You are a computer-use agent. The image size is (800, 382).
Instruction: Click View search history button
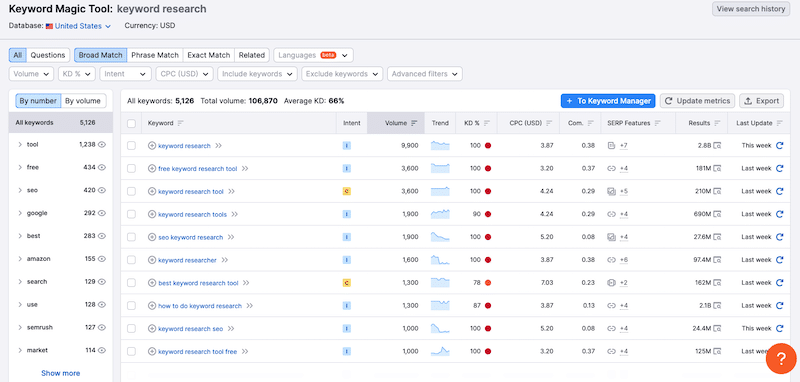751,9
